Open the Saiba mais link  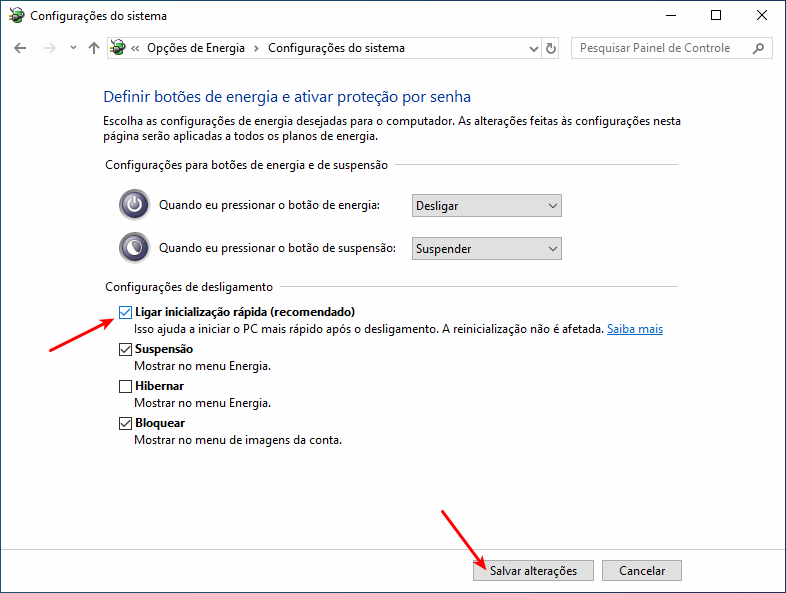[635, 329]
